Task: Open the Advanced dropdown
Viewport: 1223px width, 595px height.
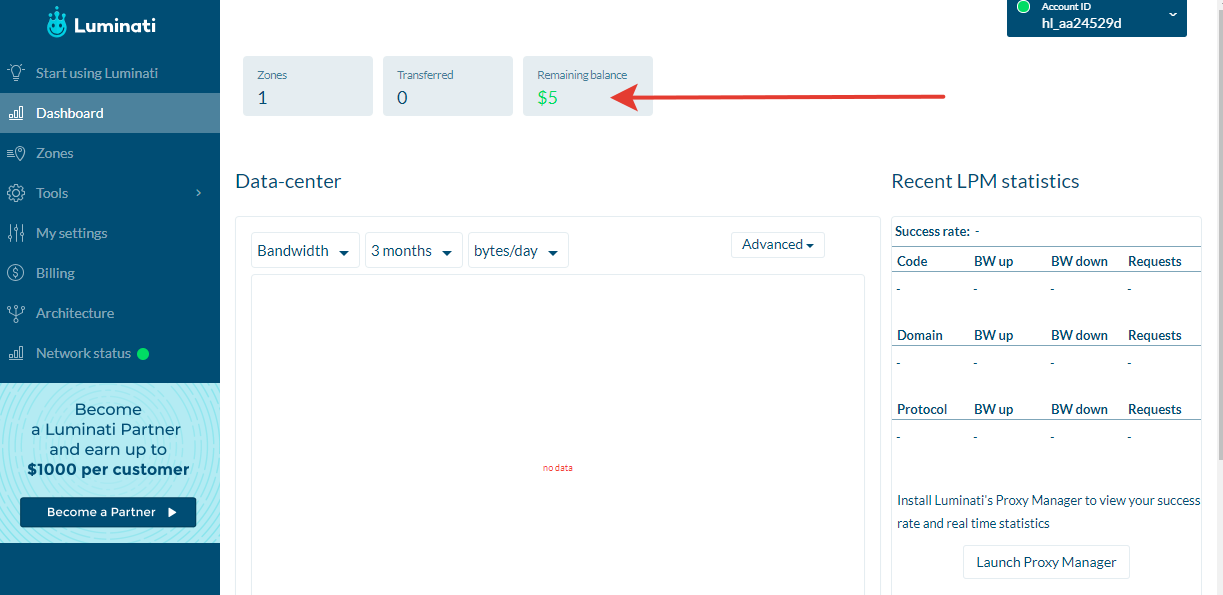Action: pos(778,244)
